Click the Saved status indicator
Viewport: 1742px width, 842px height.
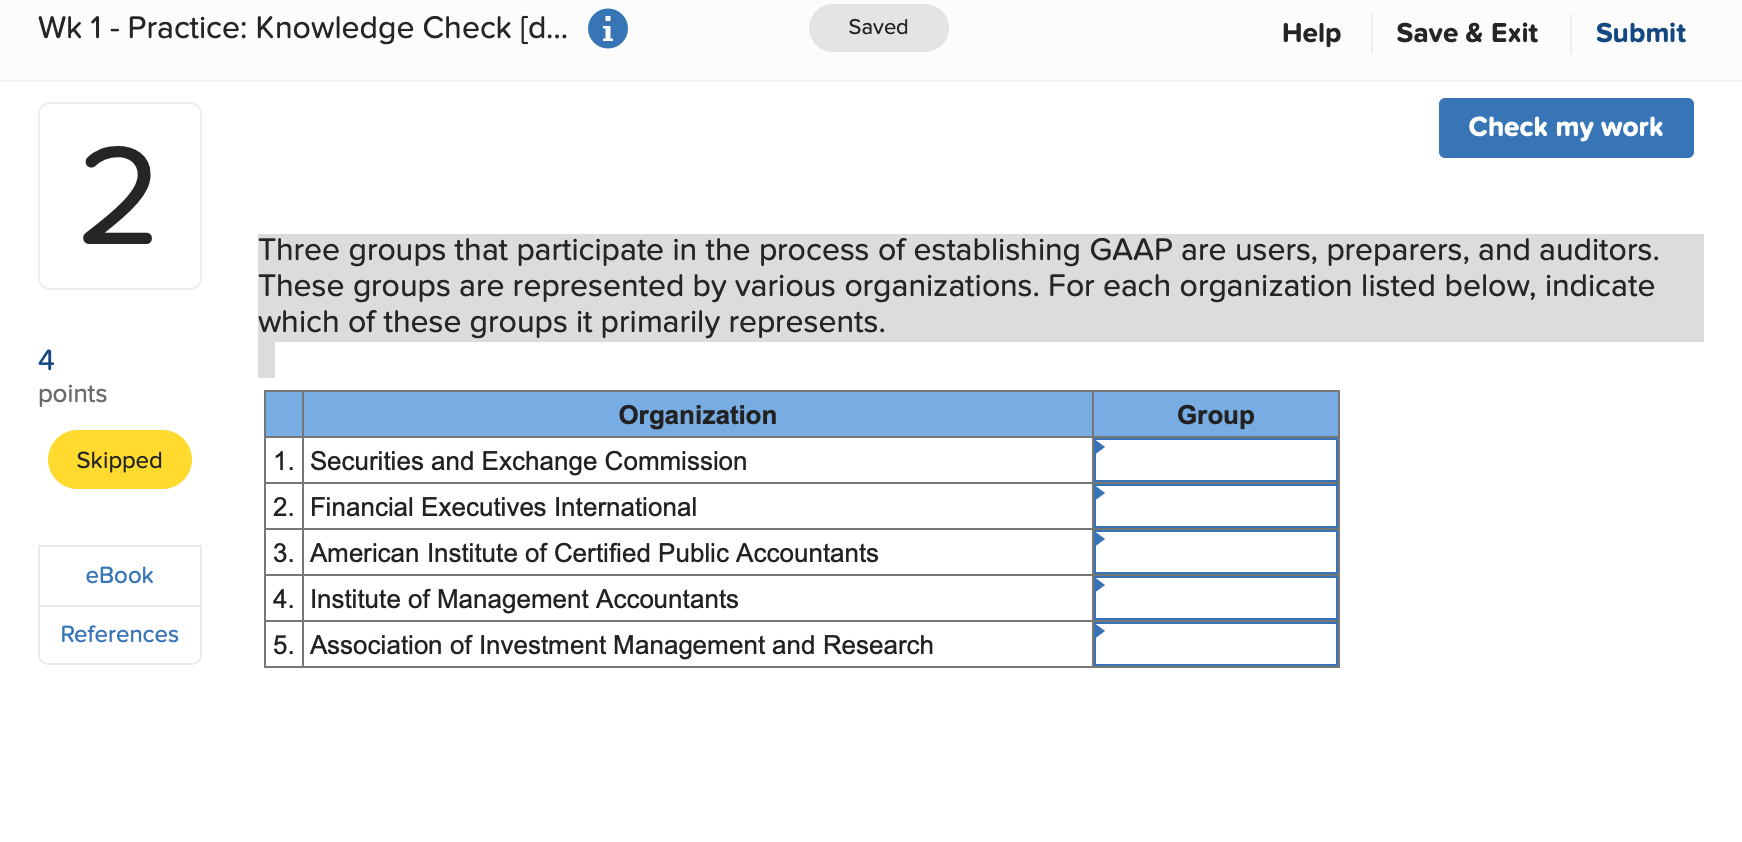878,28
